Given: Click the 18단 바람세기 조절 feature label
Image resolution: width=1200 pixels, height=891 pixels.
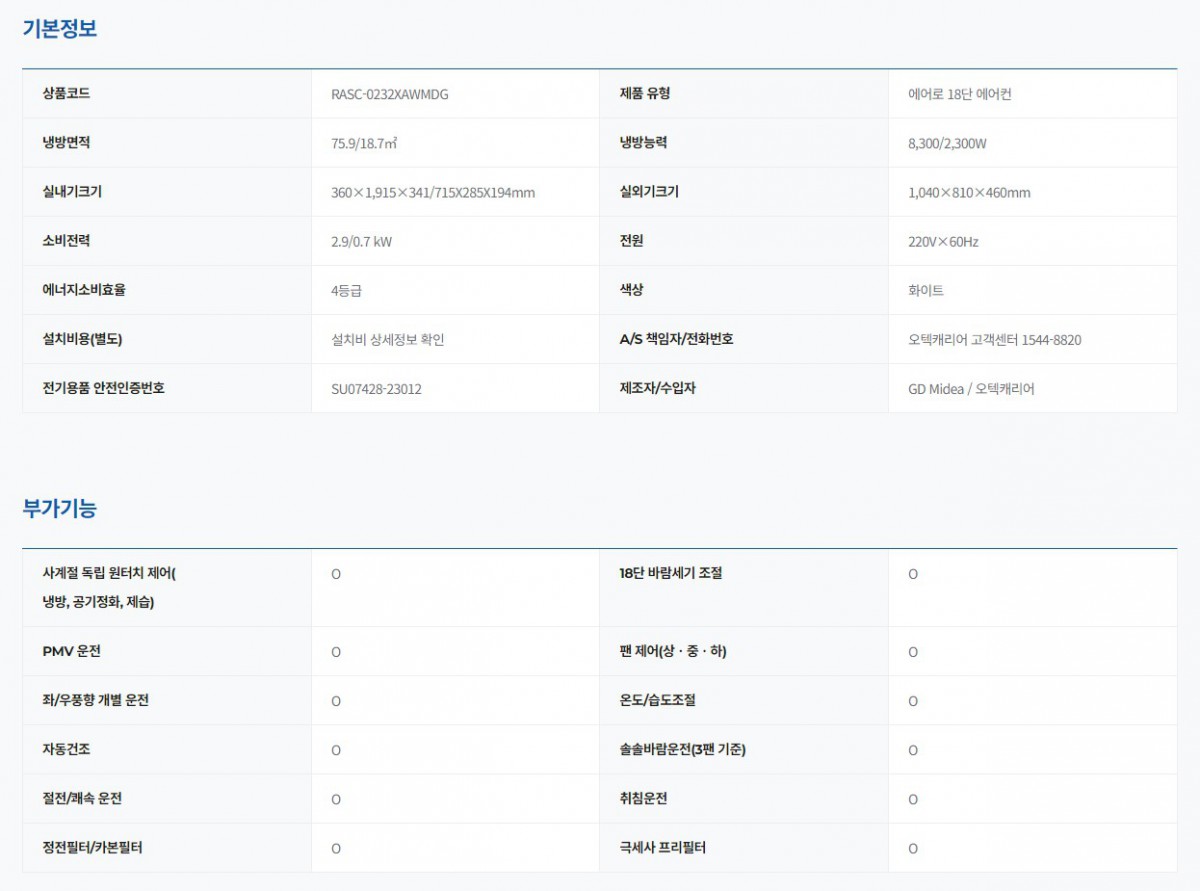Looking at the screenshot, I should click(x=670, y=573).
